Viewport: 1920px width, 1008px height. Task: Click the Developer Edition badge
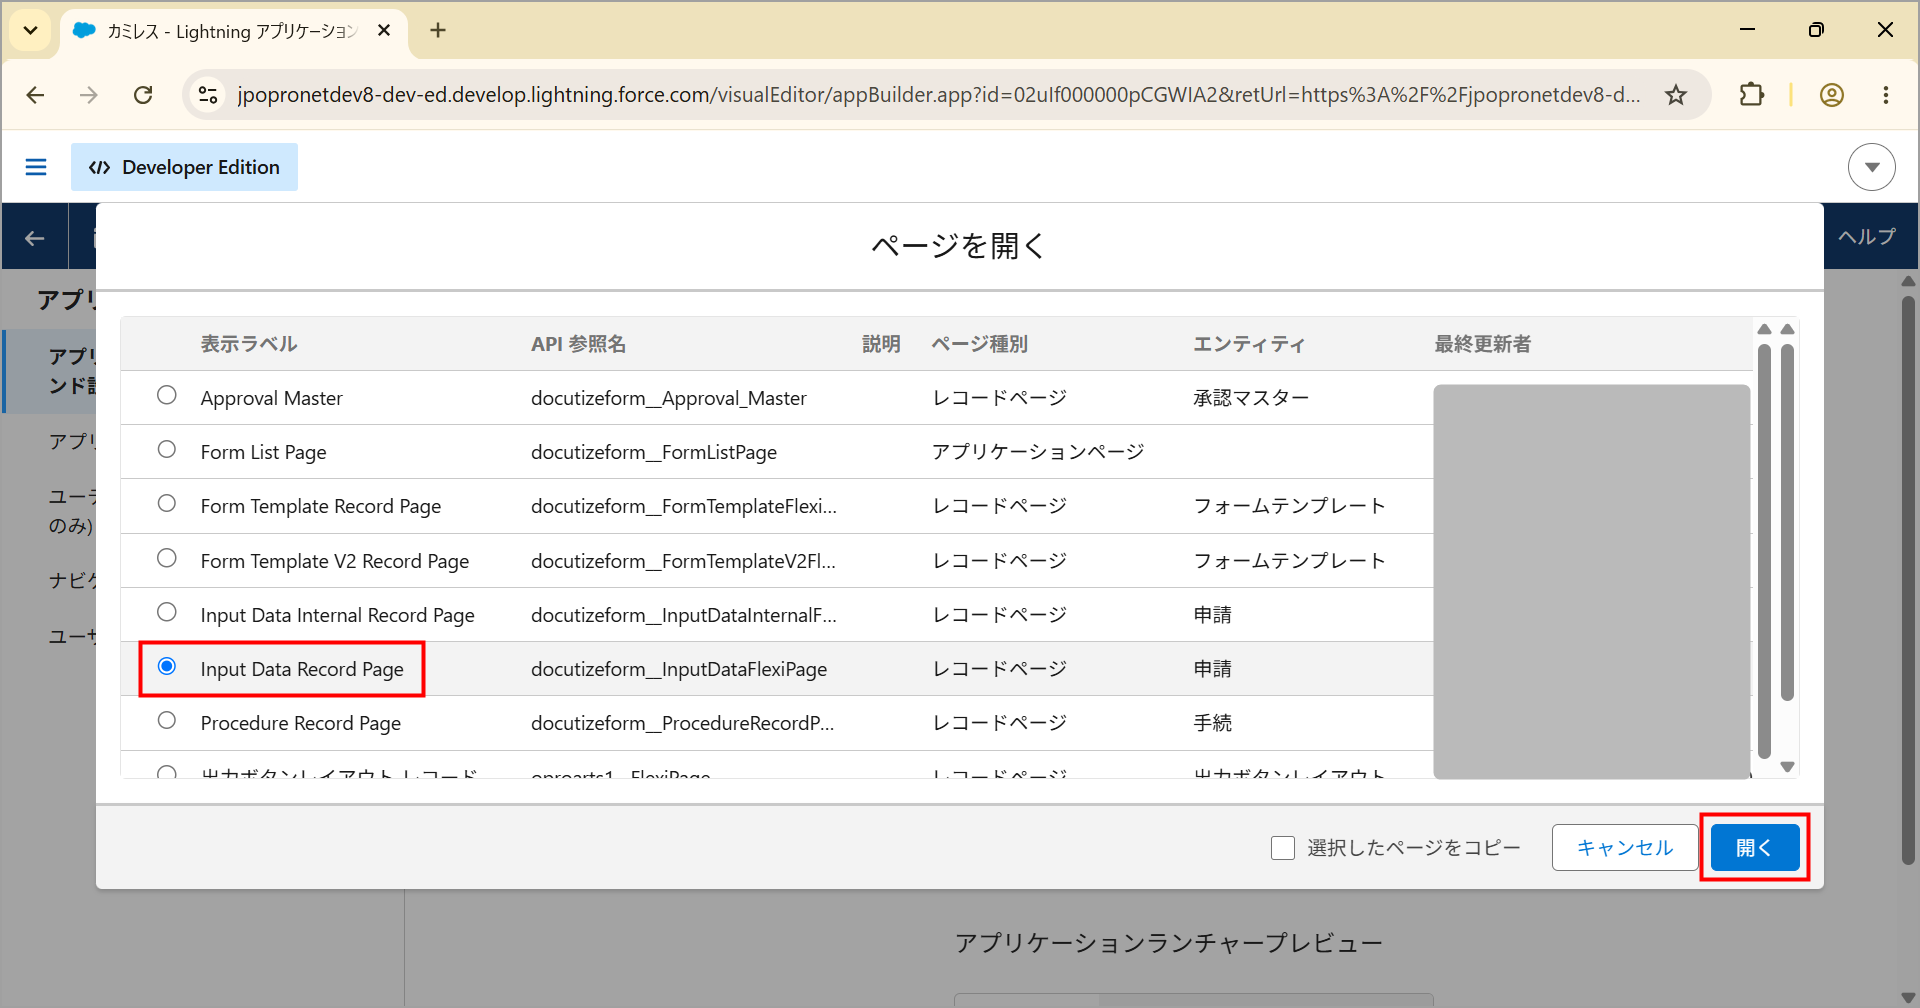point(184,167)
